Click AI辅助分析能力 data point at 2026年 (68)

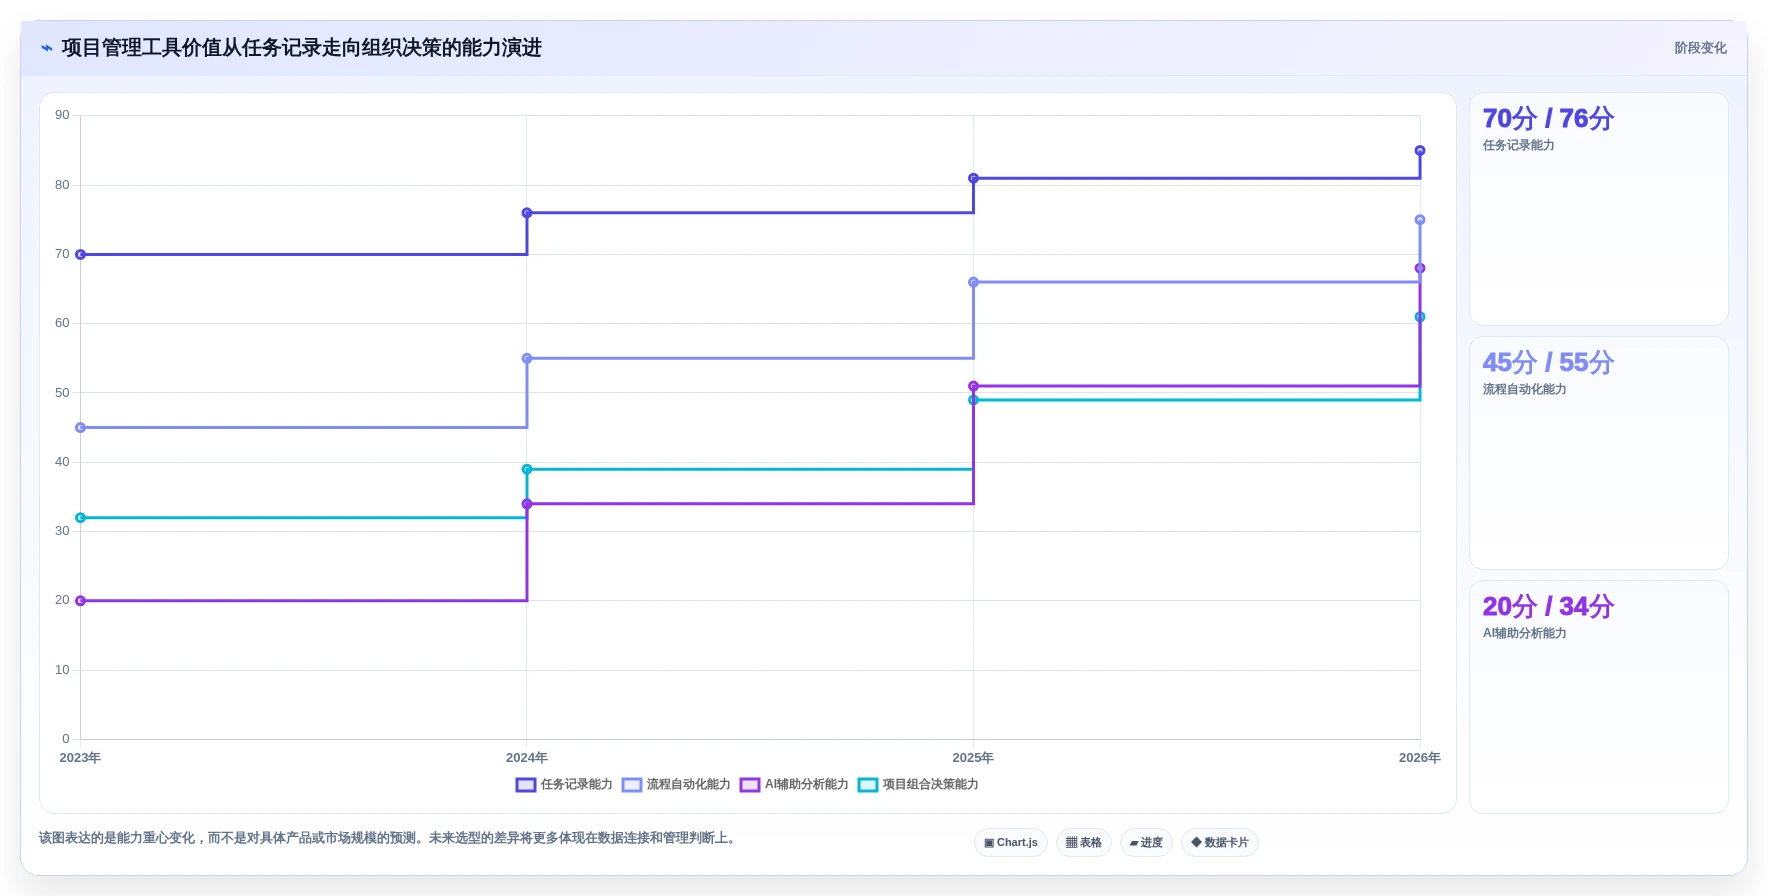(x=1420, y=268)
